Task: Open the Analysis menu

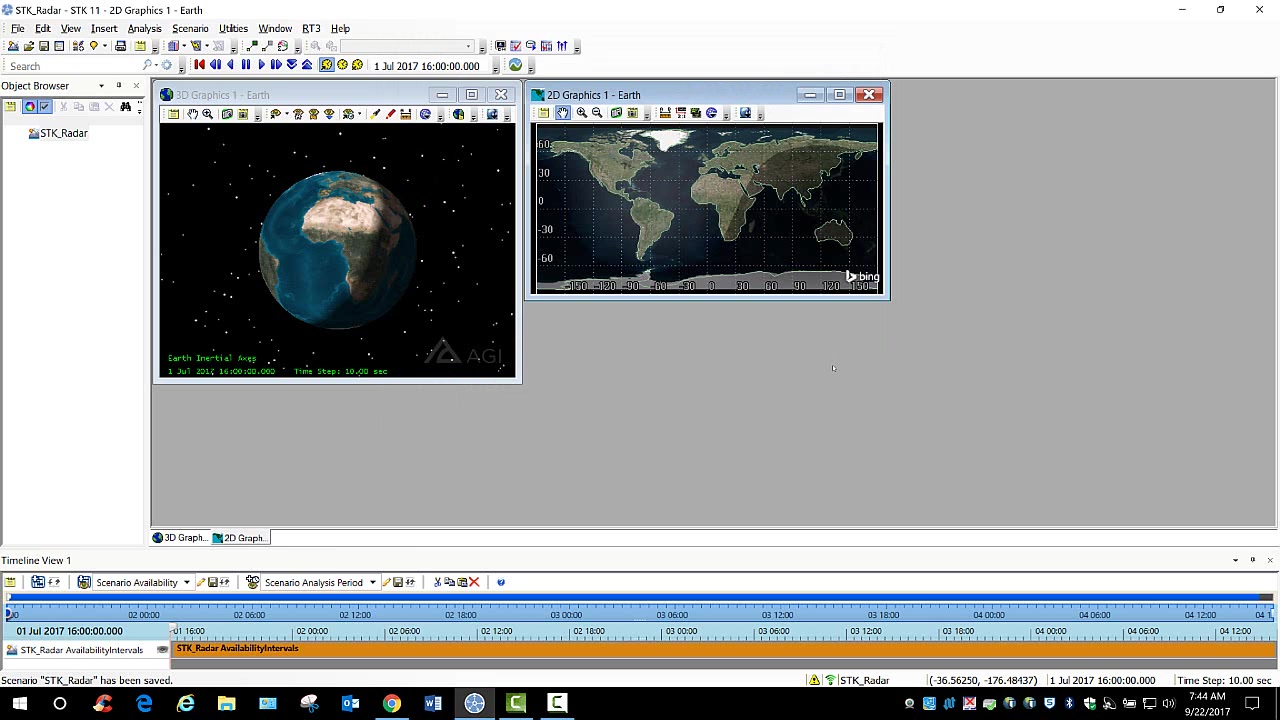Action: 144,28
